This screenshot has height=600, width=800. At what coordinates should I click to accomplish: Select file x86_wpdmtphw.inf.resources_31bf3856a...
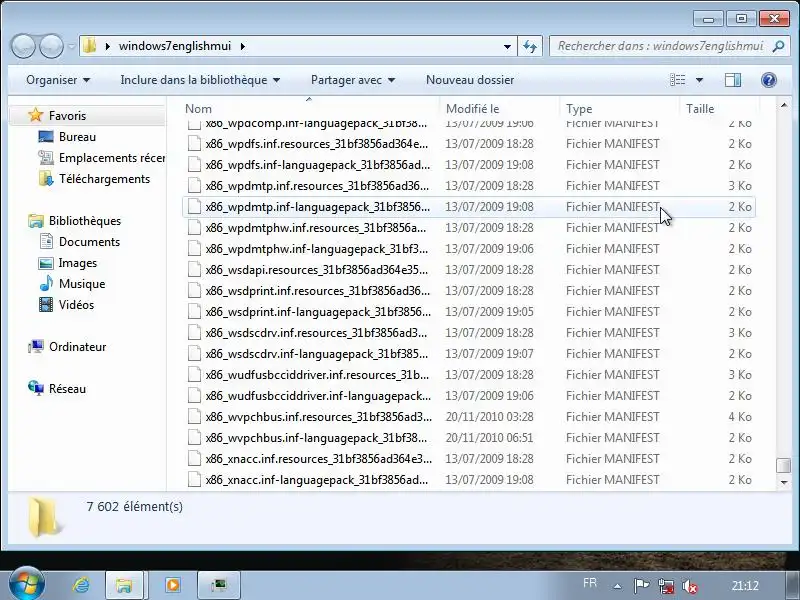tap(469, 228)
